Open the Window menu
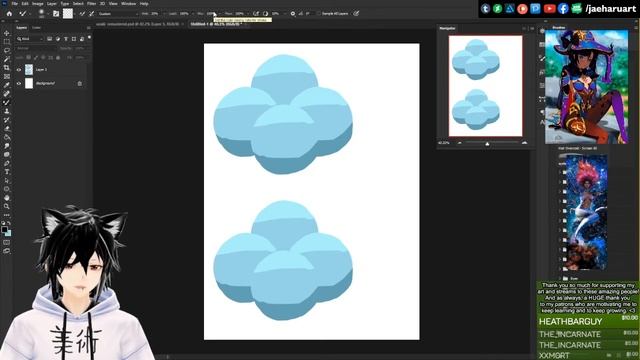The width and height of the screenshot is (640, 360). coord(128,4)
